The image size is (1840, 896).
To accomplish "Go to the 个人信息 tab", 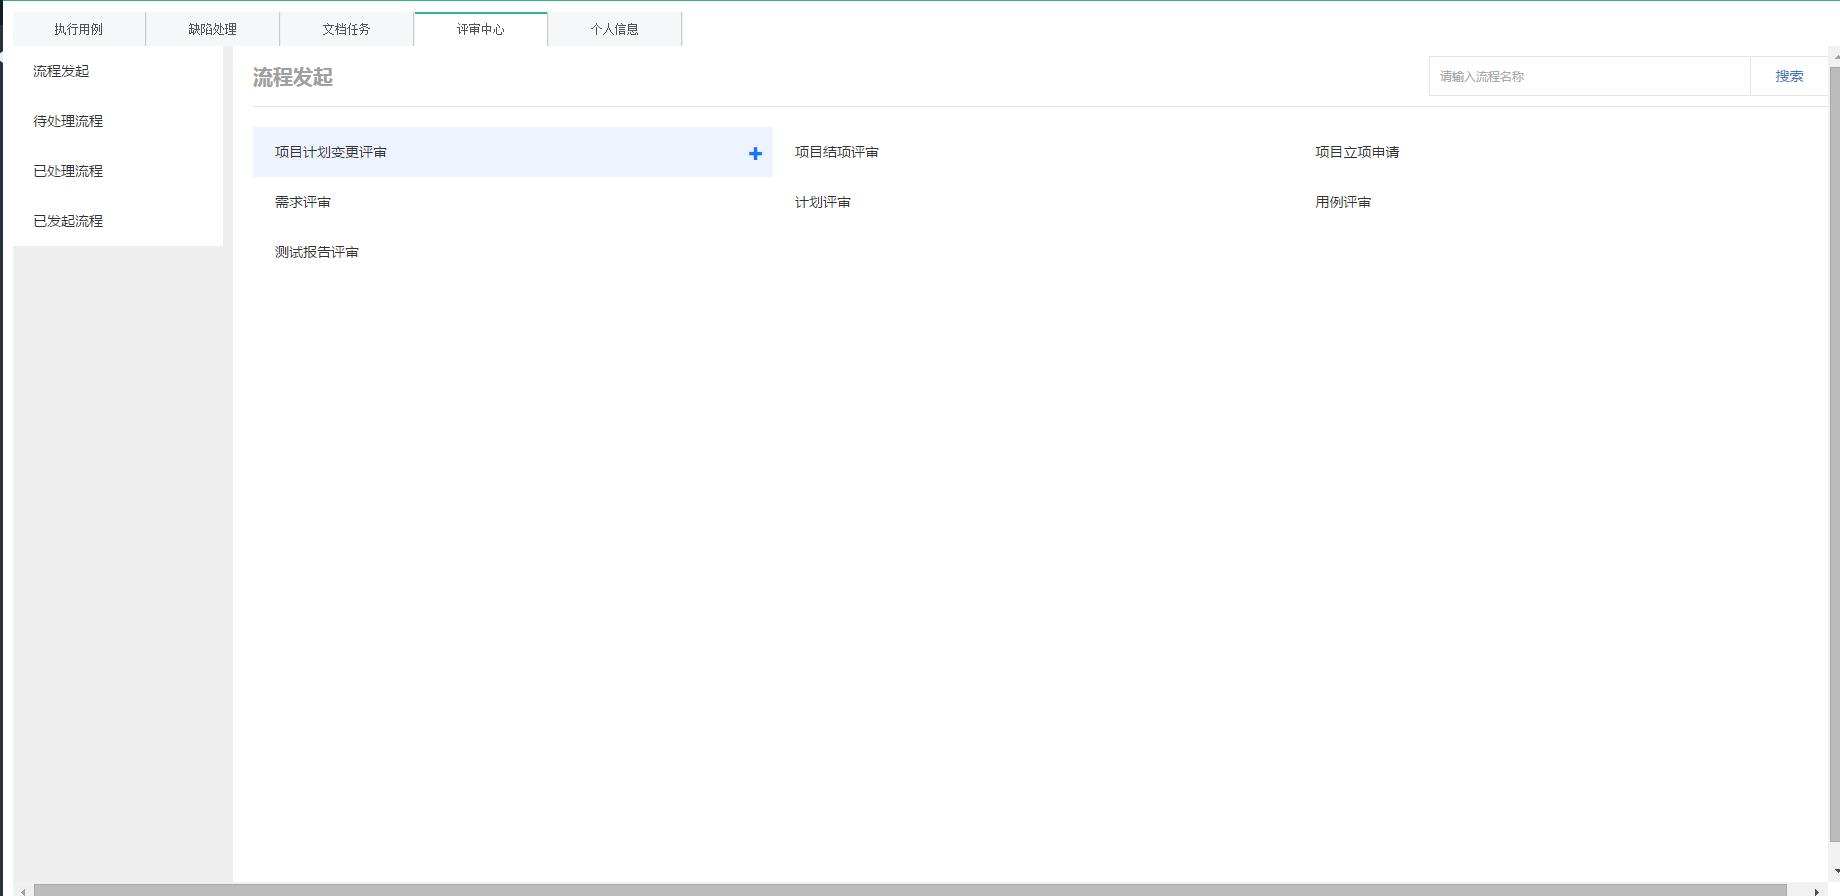I will click(614, 29).
